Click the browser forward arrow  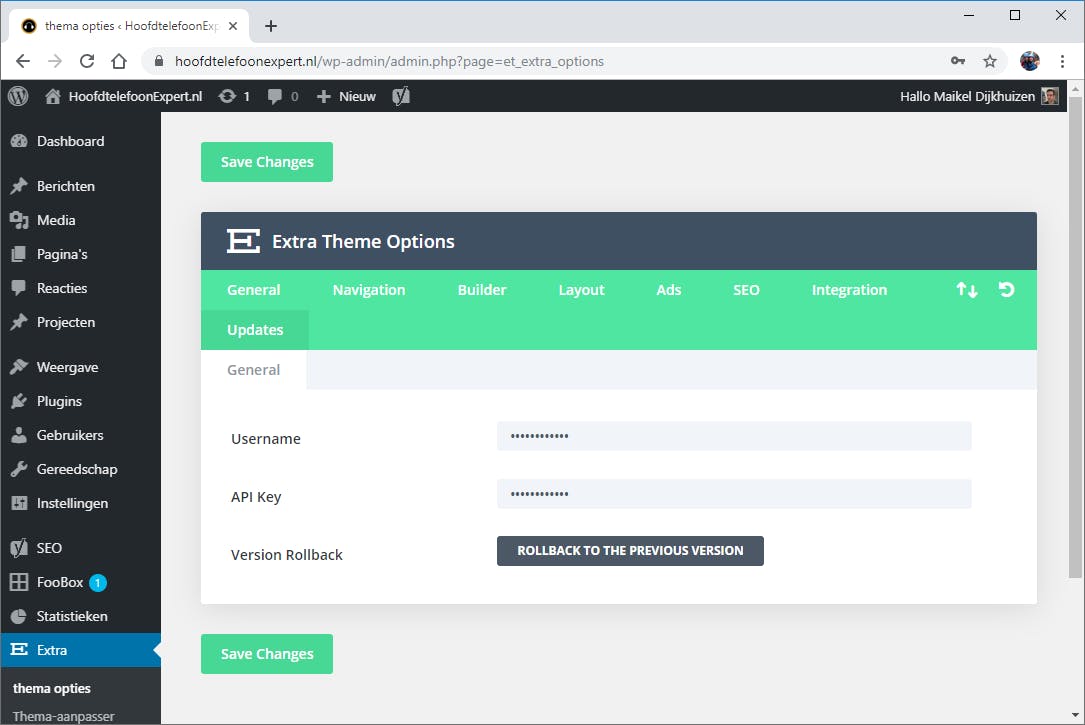pyautogui.click(x=55, y=61)
